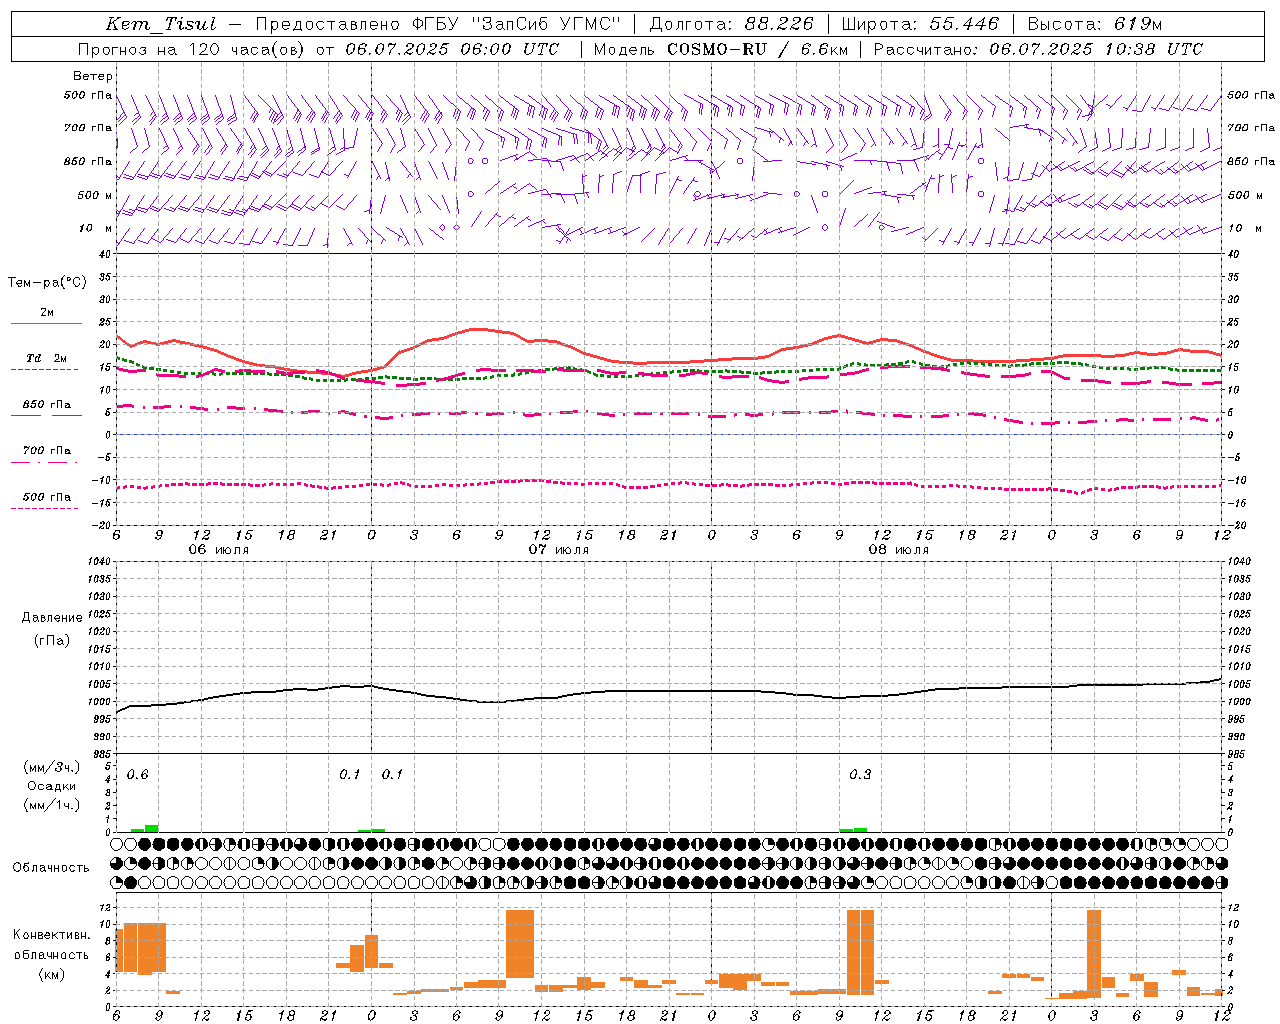Click the green precipitation bar below '0.3'
Screen dimensions: 1280x1024
853,830
